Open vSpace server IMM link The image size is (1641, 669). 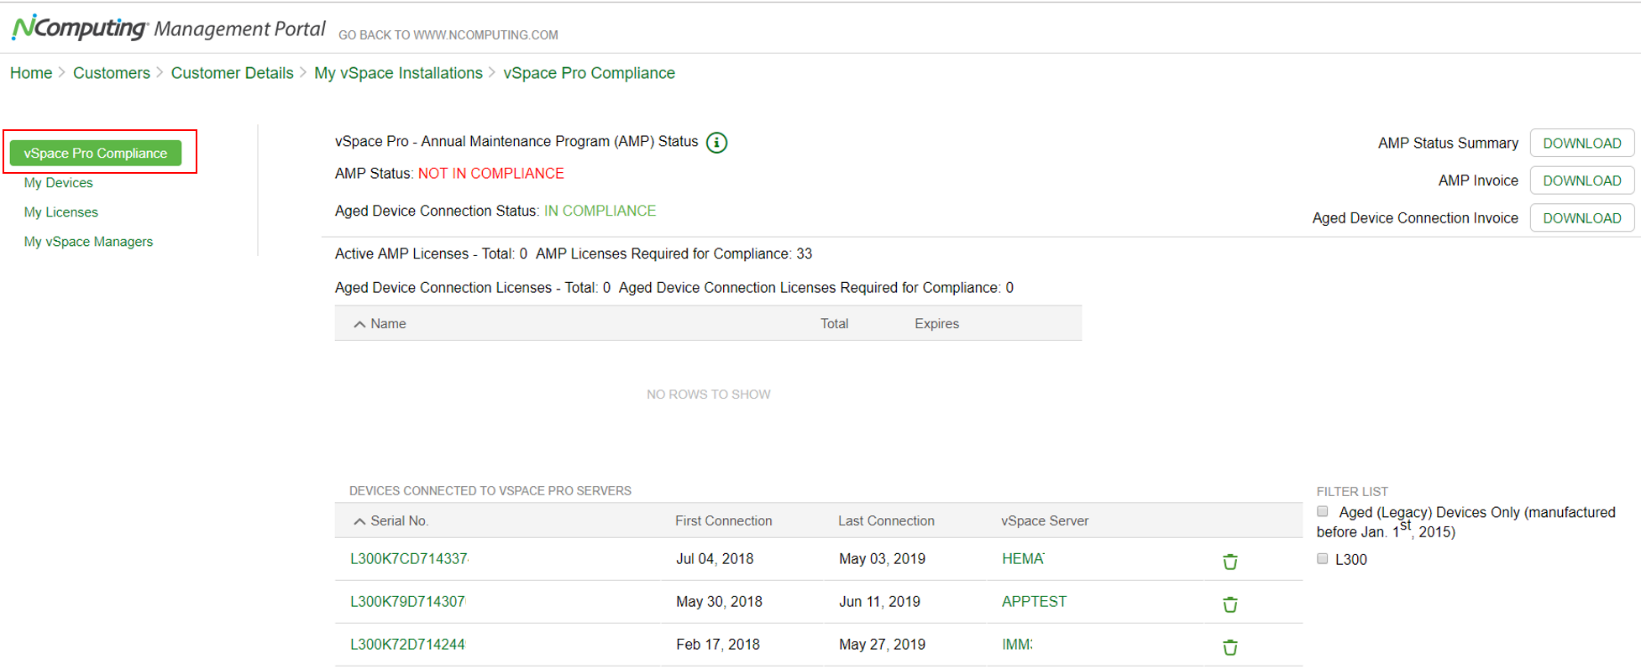tap(1017, 645)
